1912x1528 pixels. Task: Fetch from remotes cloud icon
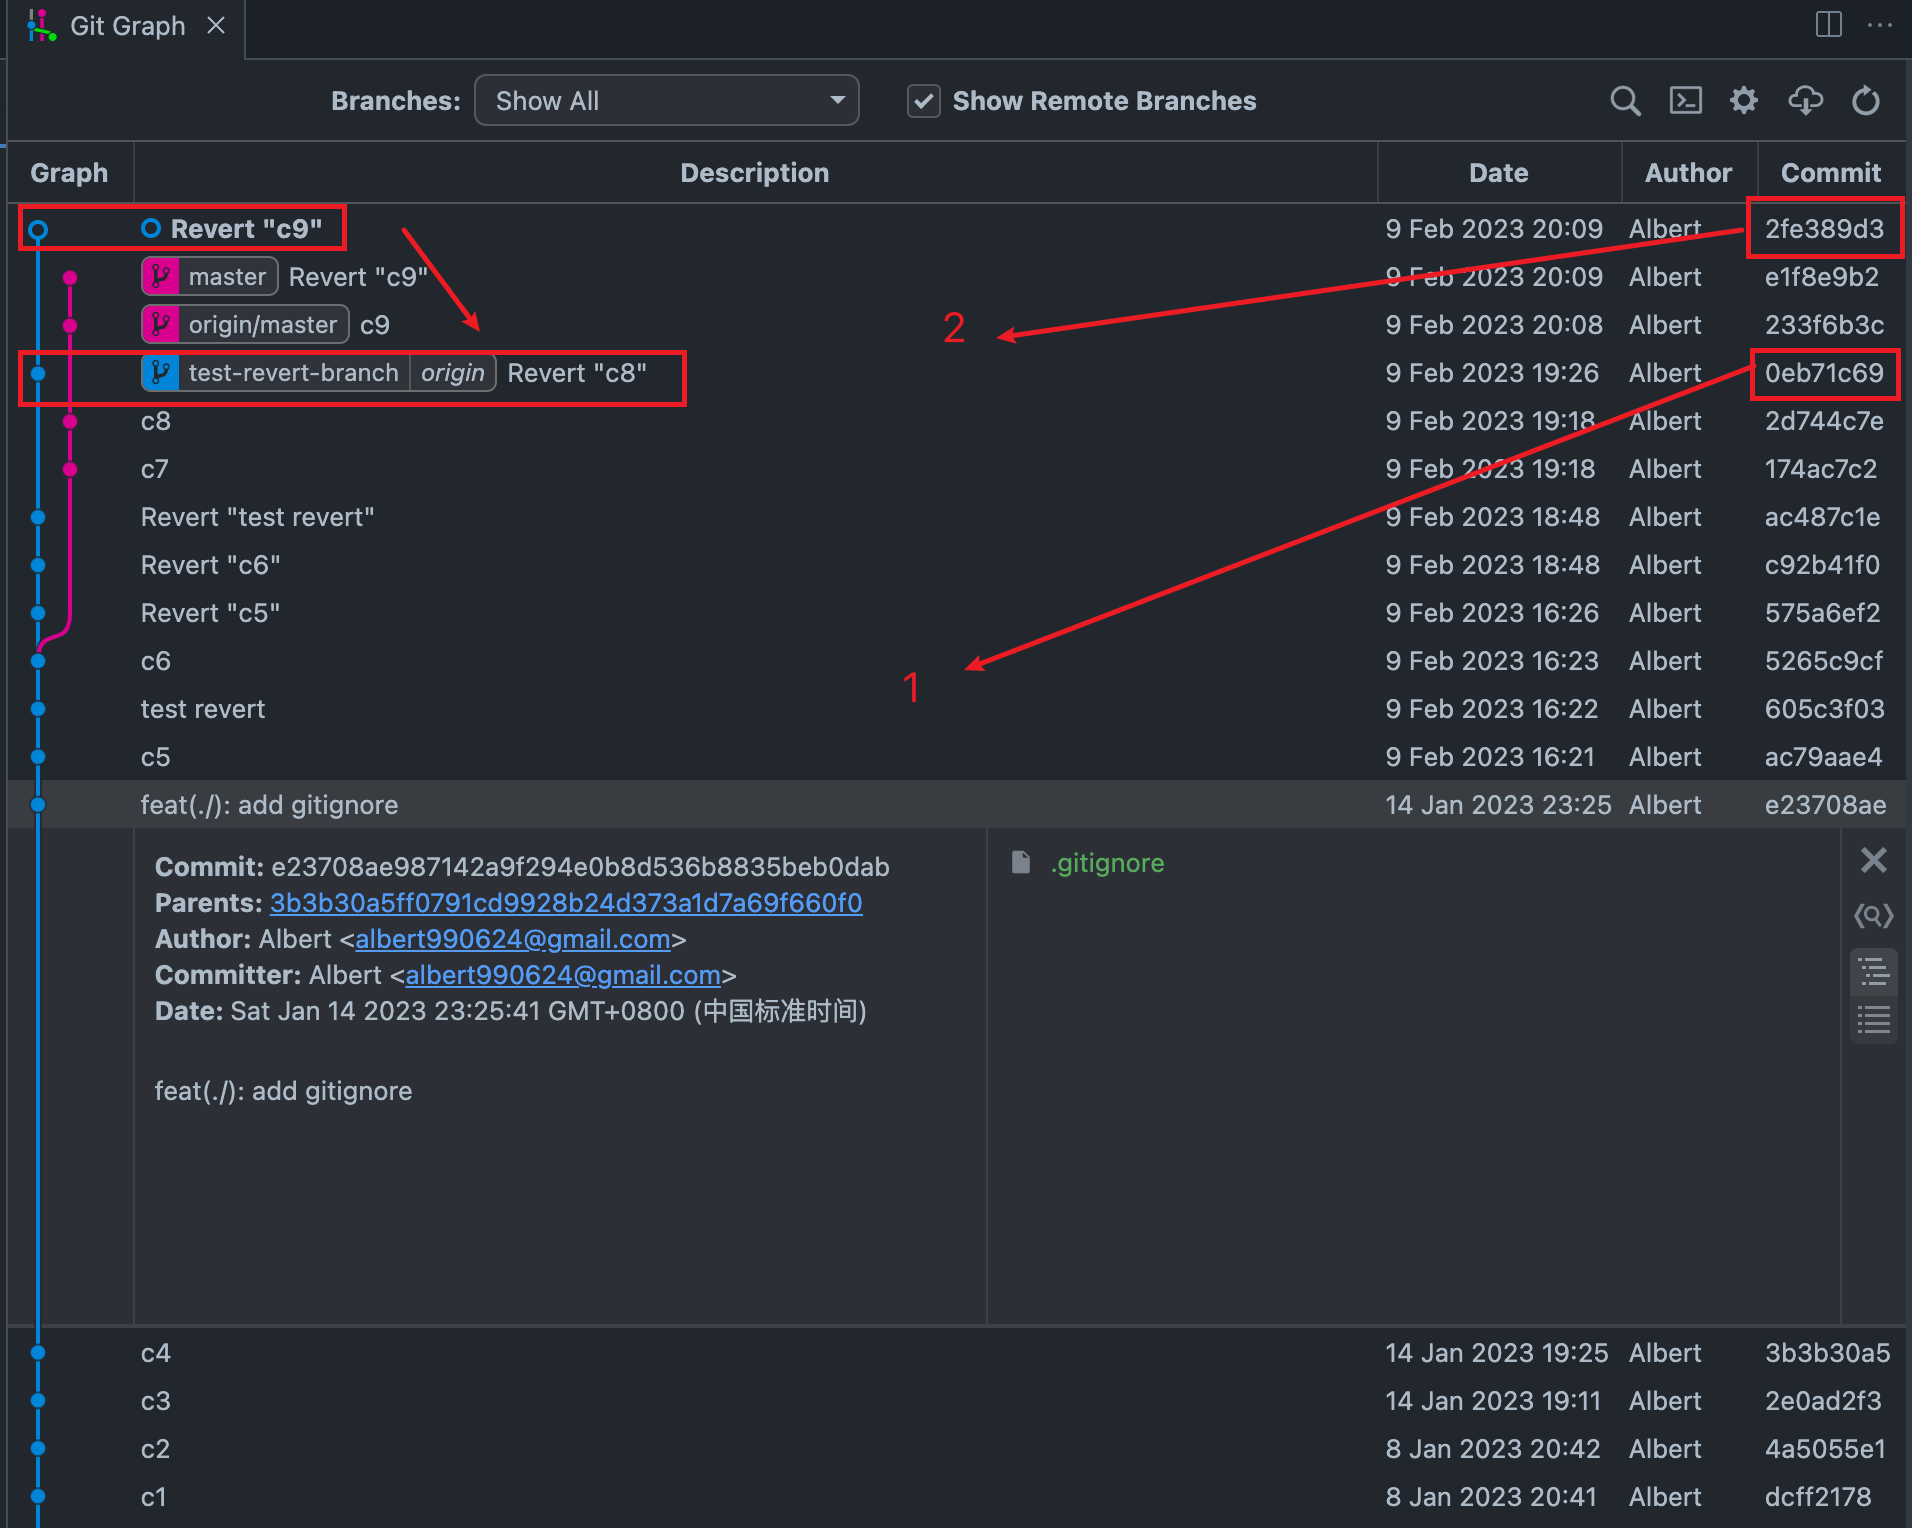click(x=1805, y=101)
